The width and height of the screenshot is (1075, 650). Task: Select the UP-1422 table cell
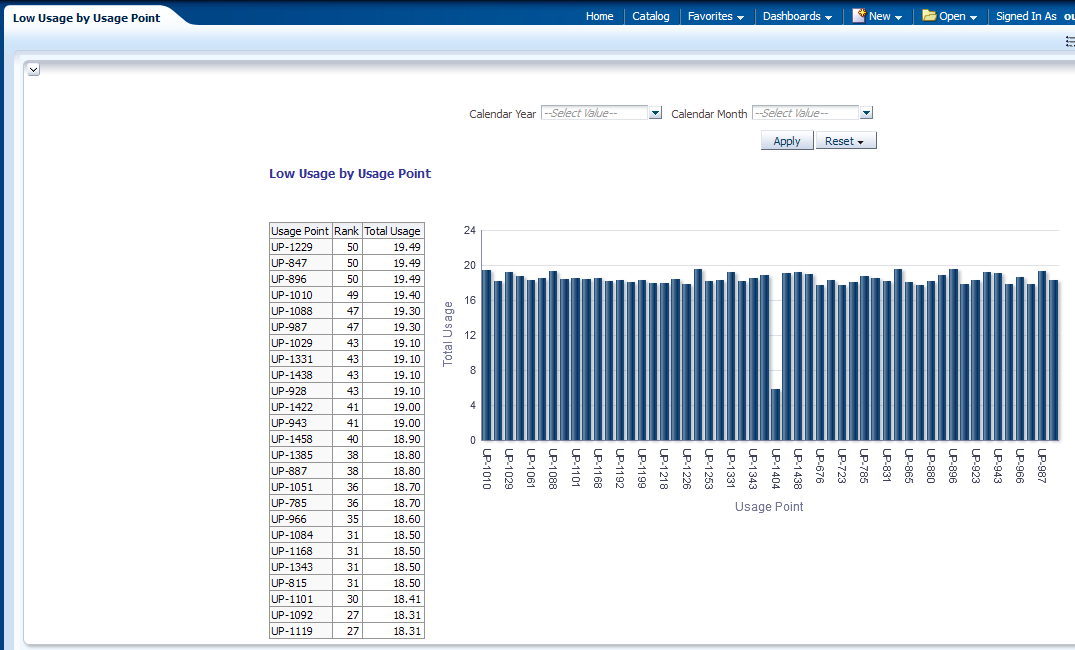point(300,407)
